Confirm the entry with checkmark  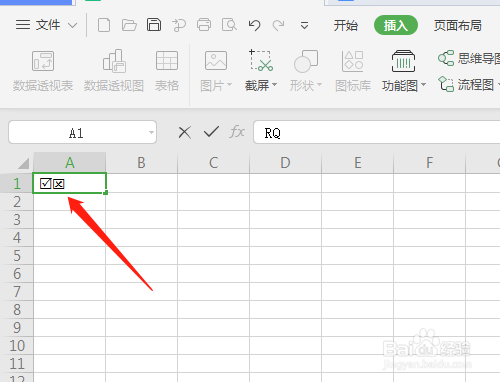pos(211,132)
